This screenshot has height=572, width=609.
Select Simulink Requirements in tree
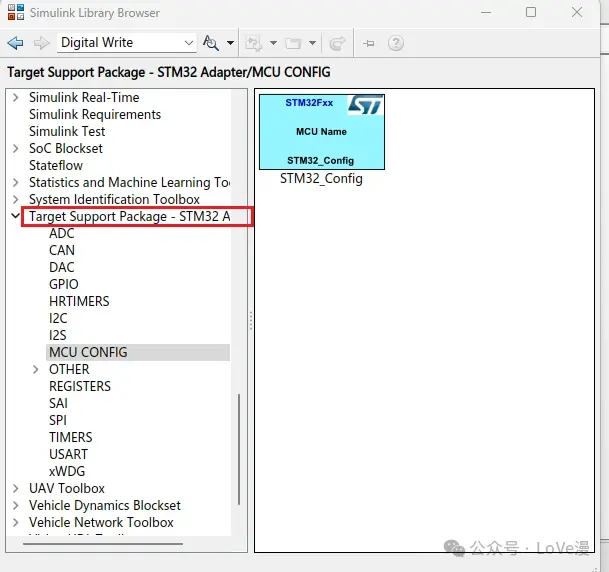coord(95,115)
